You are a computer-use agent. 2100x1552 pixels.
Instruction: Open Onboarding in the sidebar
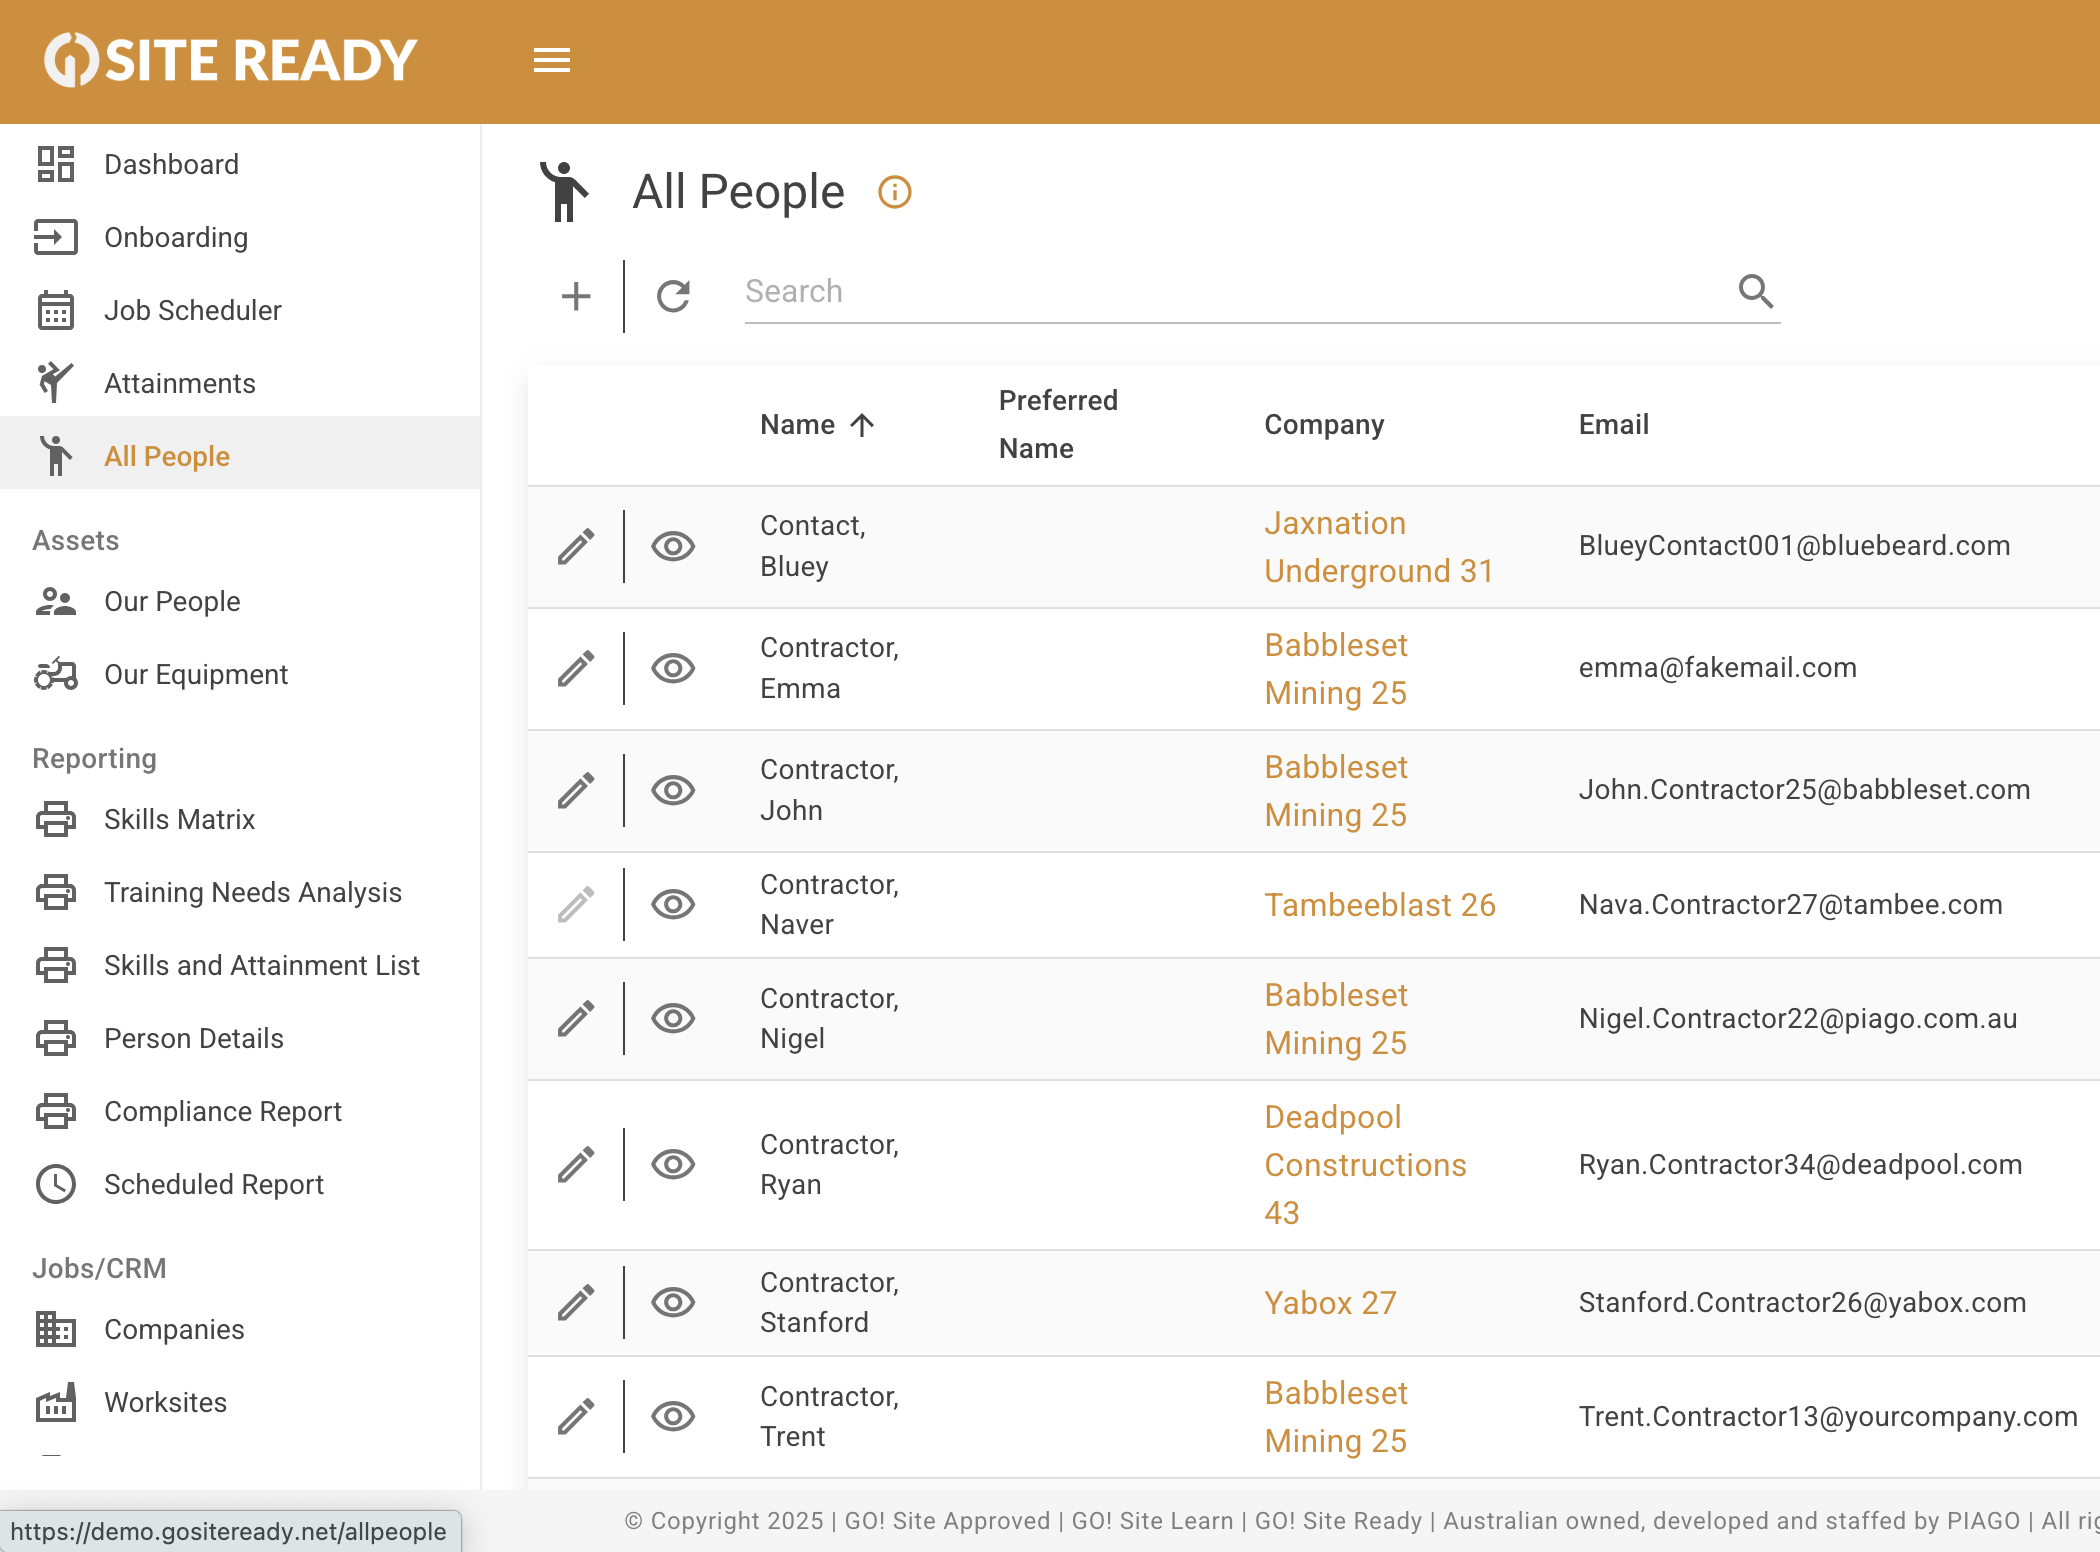240,237
